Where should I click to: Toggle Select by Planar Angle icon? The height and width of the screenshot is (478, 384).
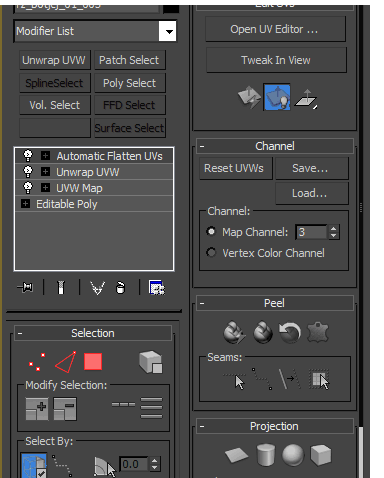click(105, 466)
